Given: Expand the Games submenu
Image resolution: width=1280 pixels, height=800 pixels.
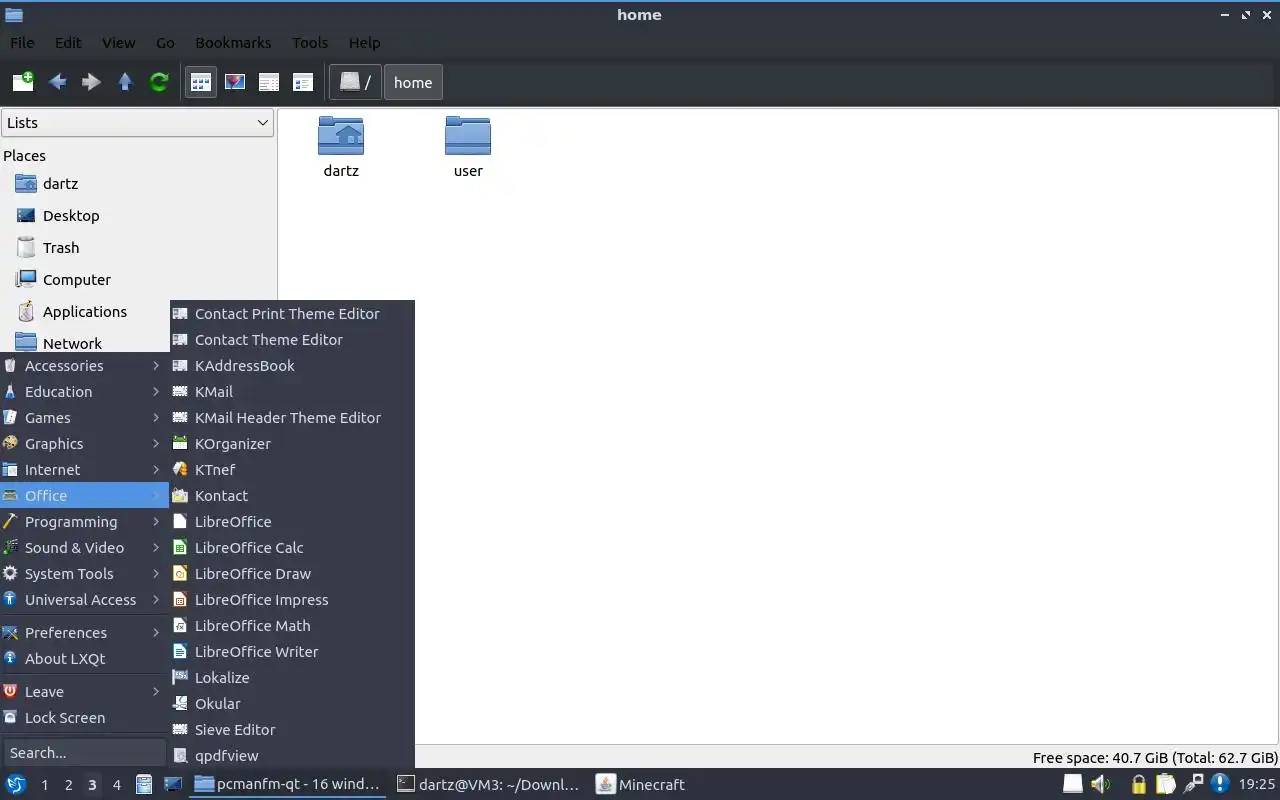Looking at the screenshot, I should coord(84,418).
